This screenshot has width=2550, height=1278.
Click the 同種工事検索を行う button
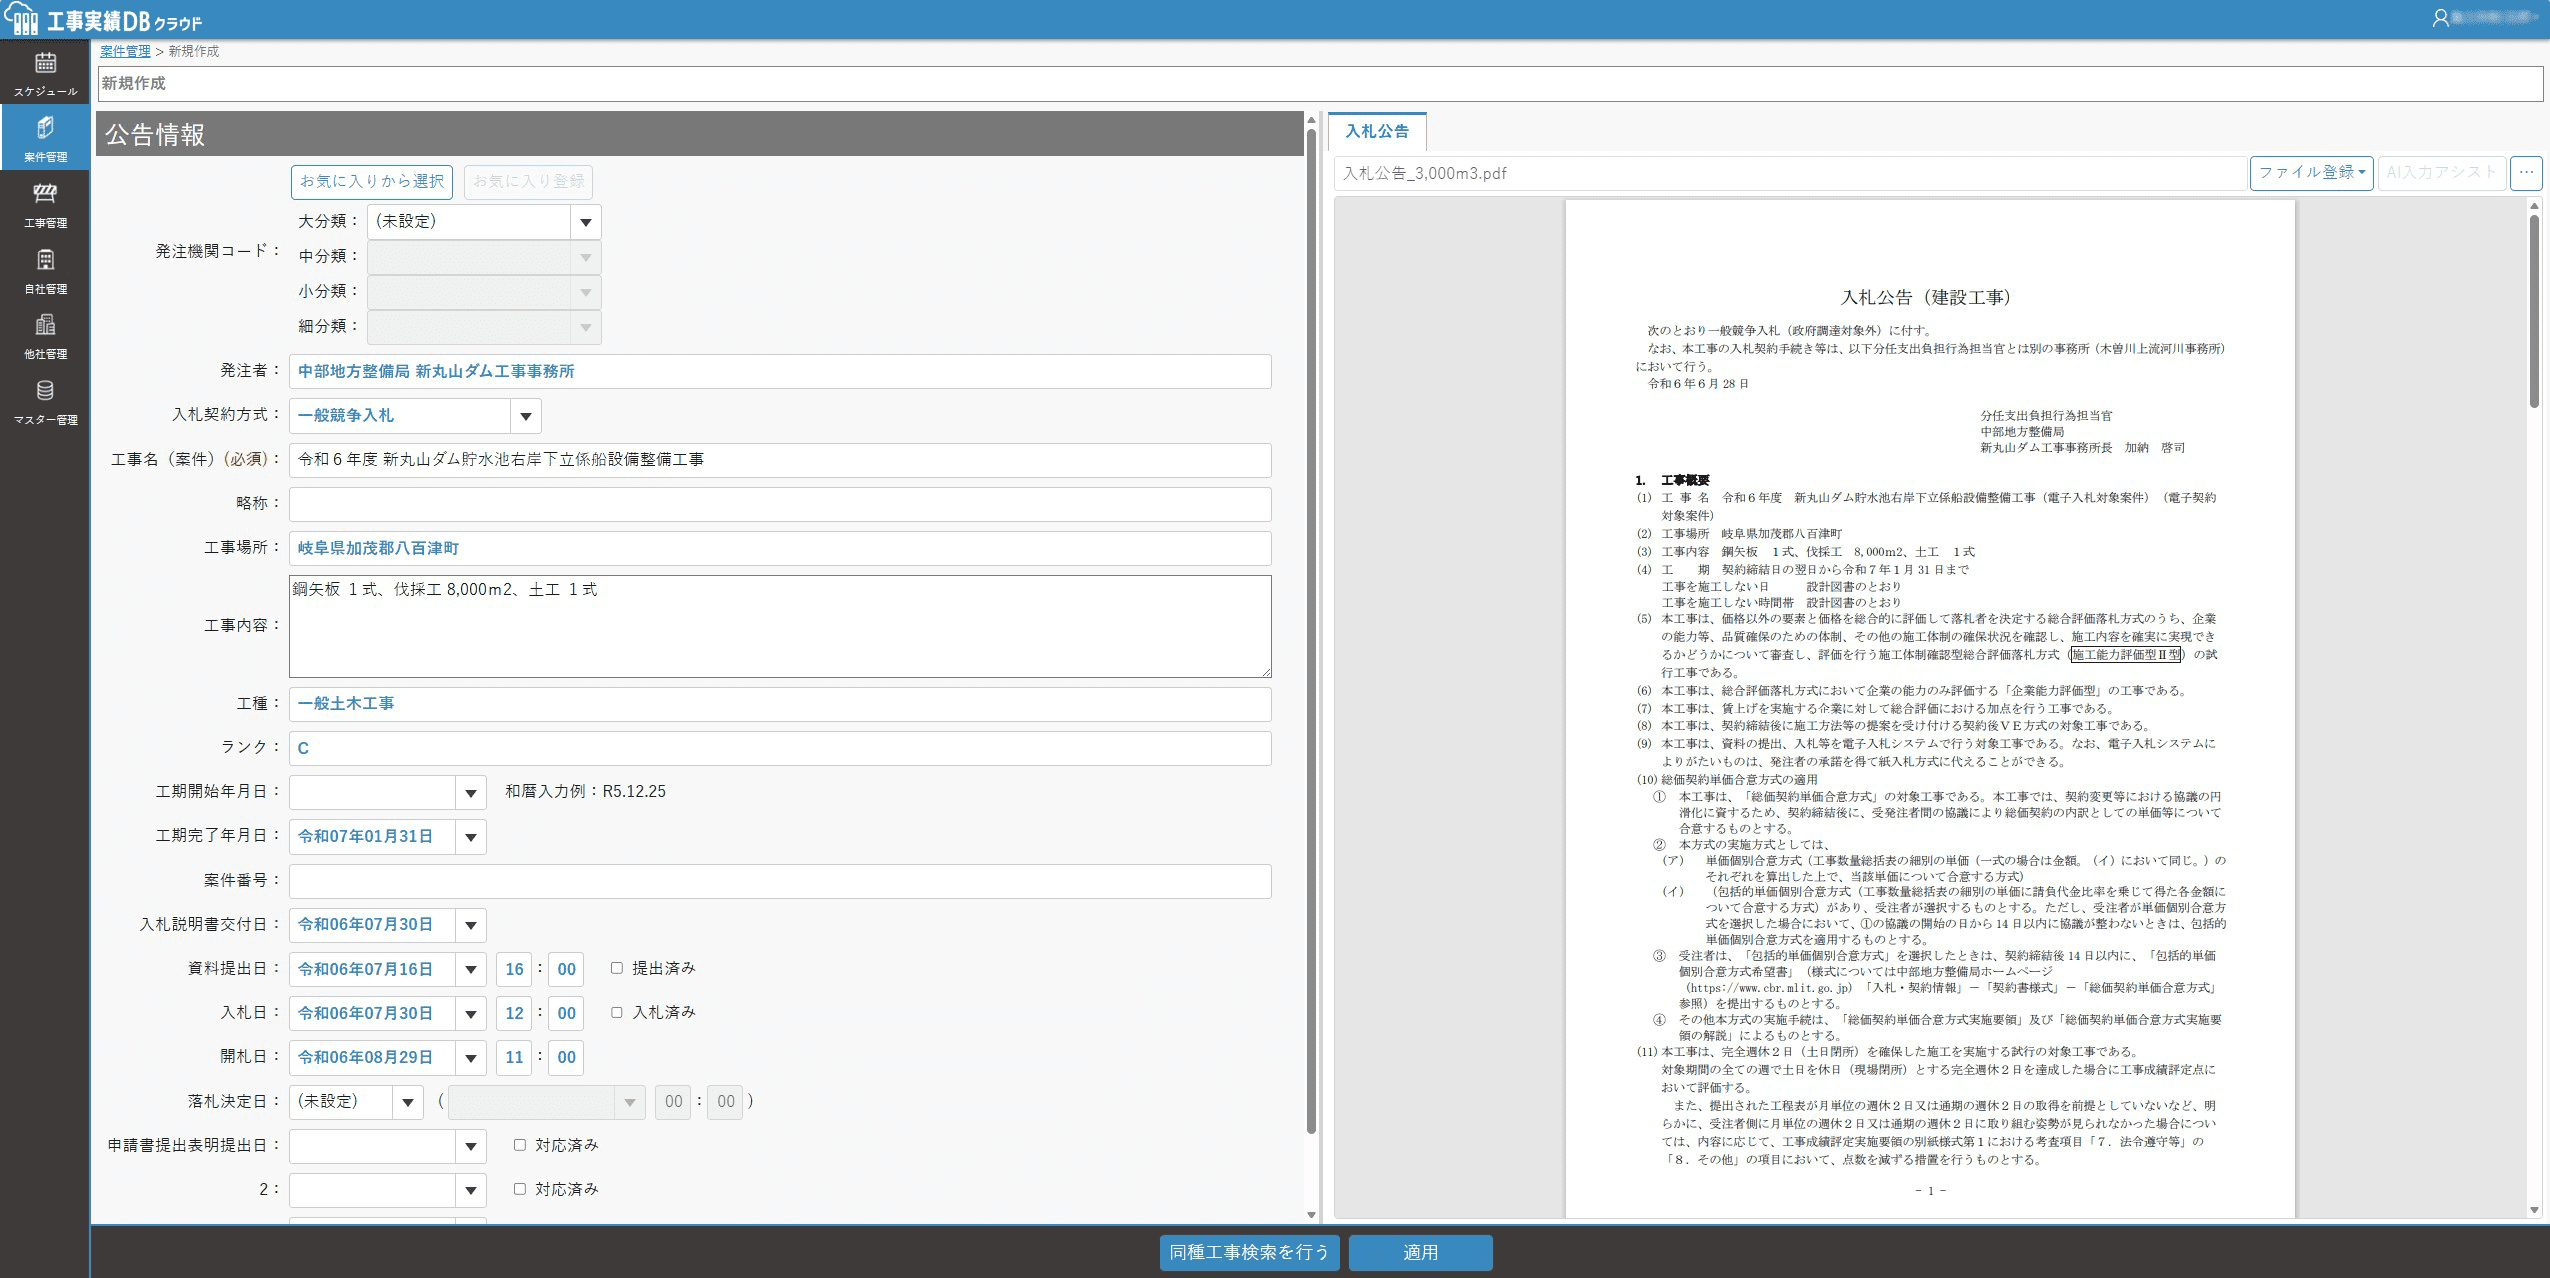coord(1249,1252)
